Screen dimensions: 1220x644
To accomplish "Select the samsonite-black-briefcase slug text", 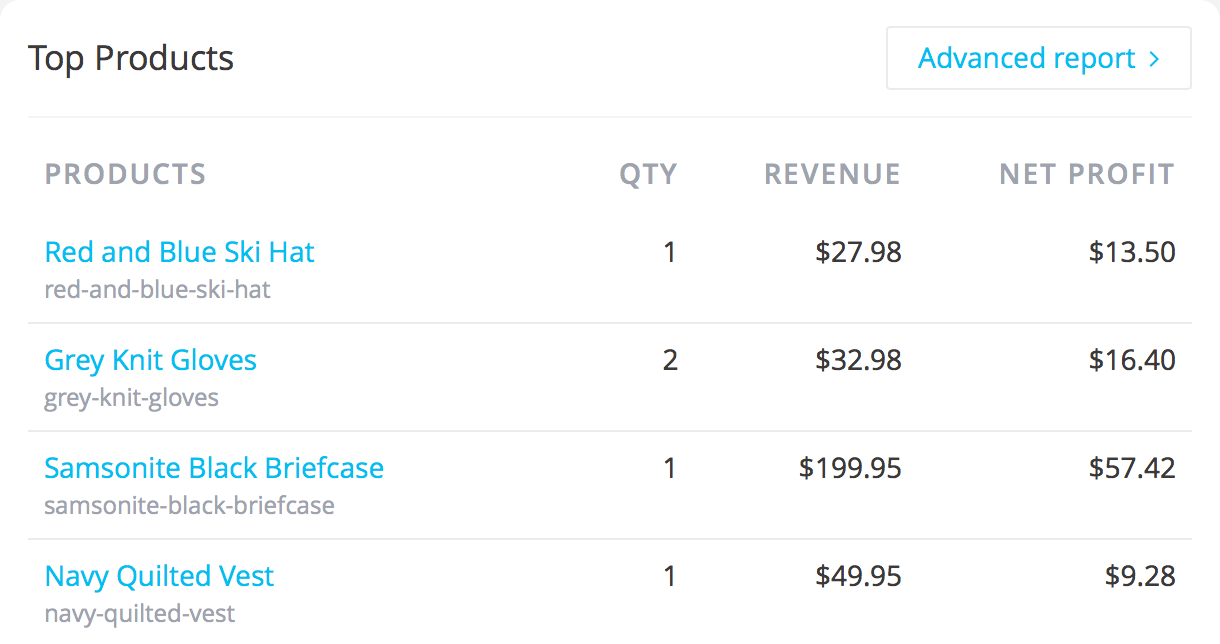I will point(190,505).
